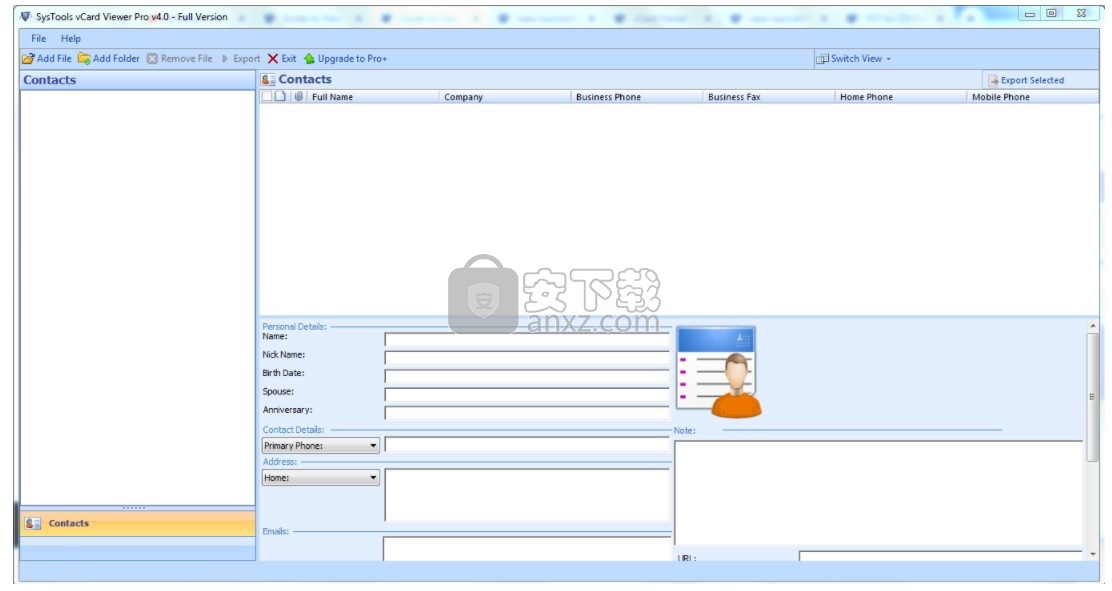The height and width of the screenshot is (591, 1112).
Task: Click the Anniversary input field
Action: [x=527, y=413]
